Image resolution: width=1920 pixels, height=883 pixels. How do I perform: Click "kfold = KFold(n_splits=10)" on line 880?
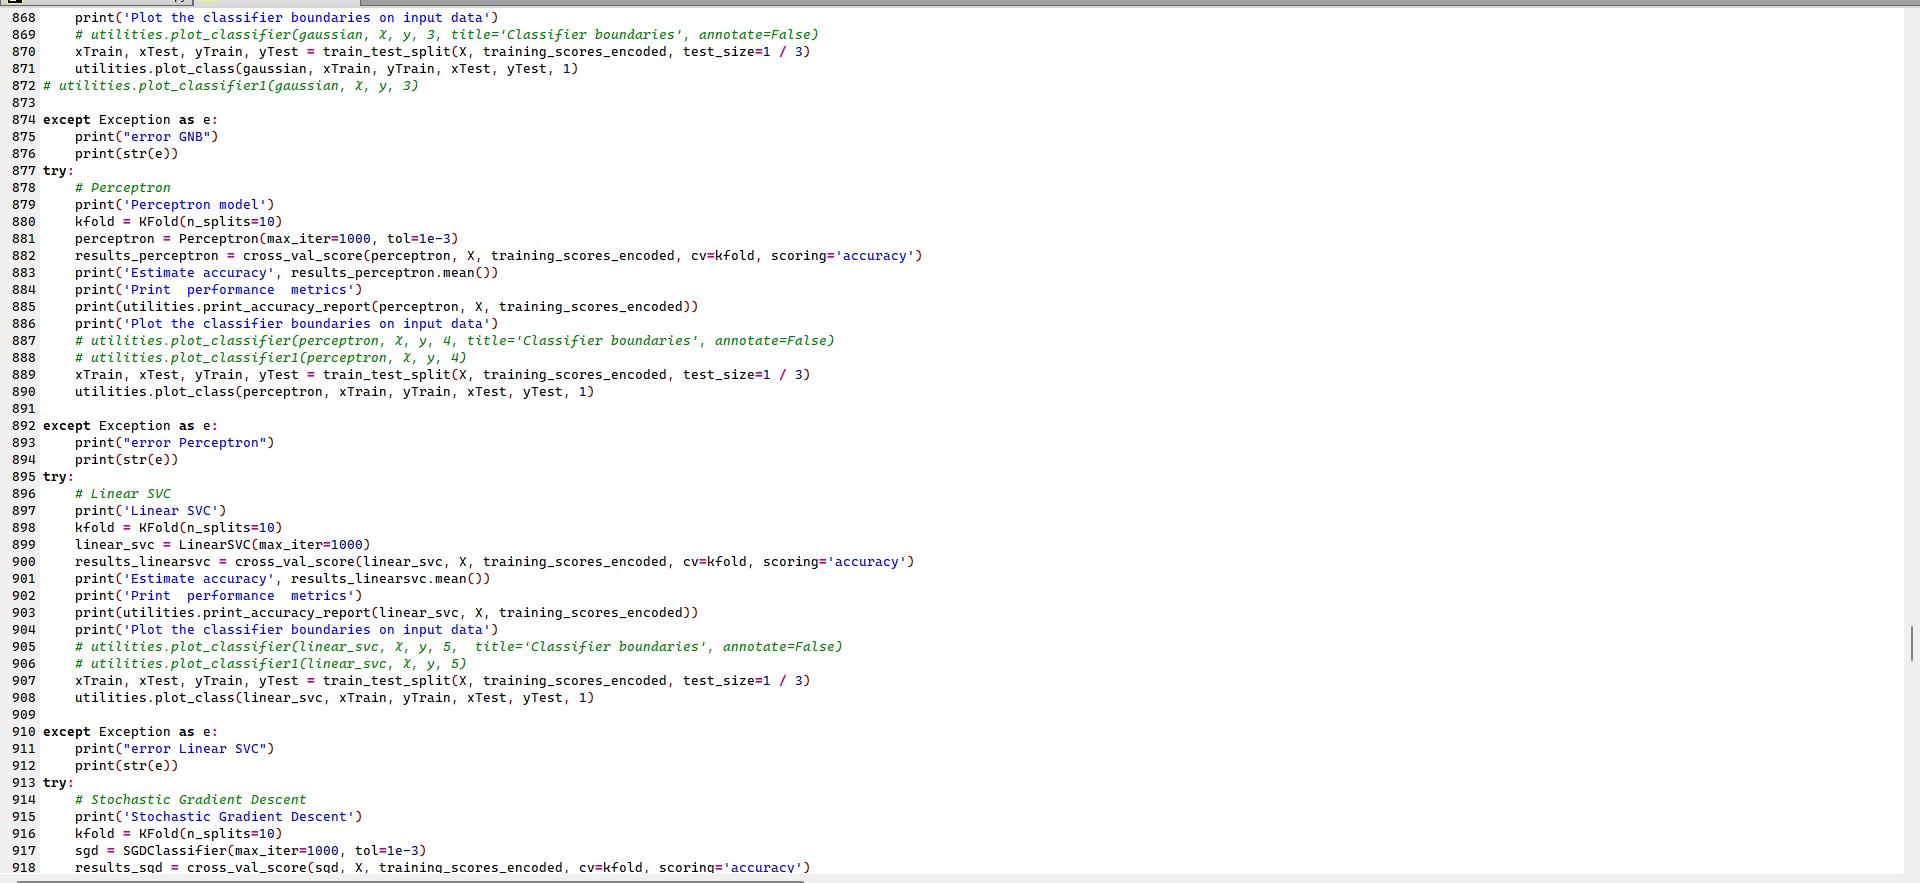coord(179,222)
